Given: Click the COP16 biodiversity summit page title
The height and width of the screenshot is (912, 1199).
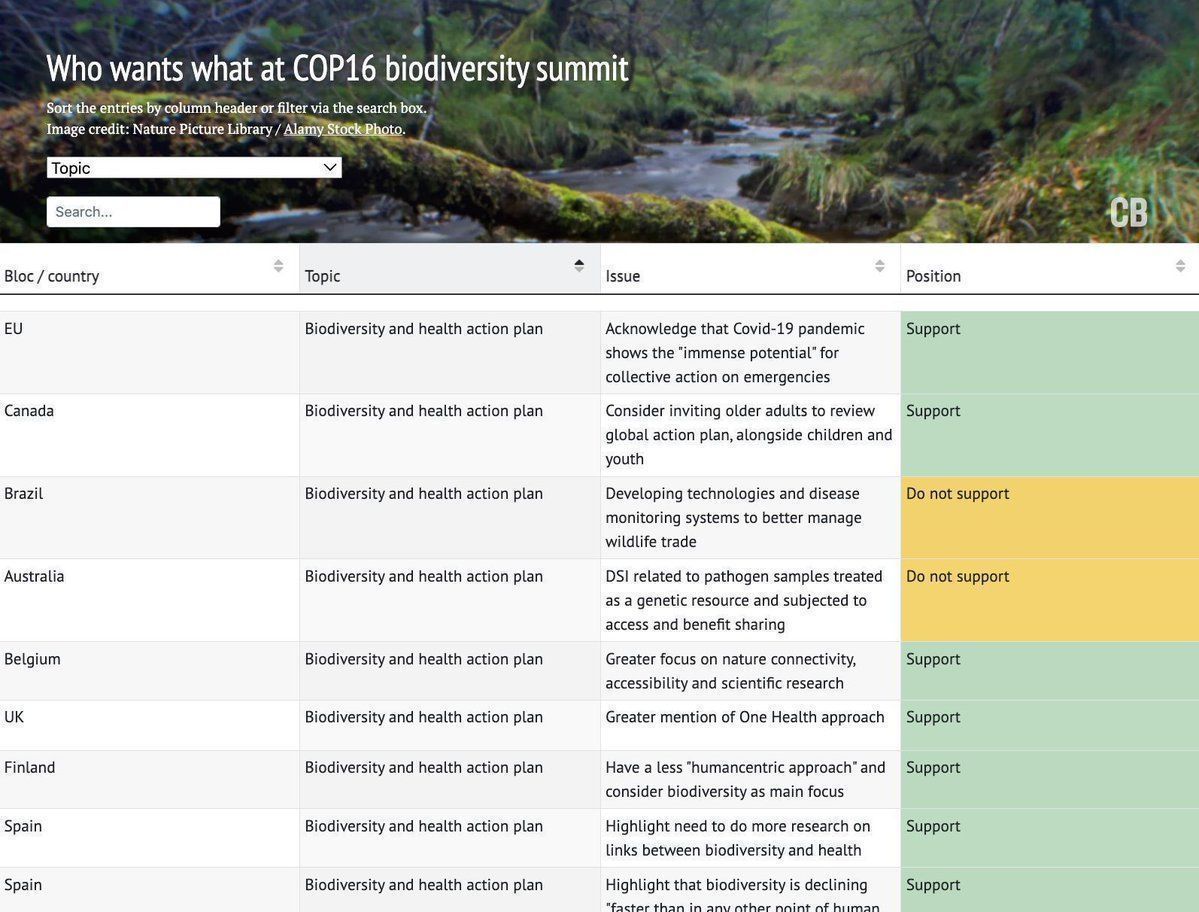Looking at the screenshot, I should [x=337, y=69].
